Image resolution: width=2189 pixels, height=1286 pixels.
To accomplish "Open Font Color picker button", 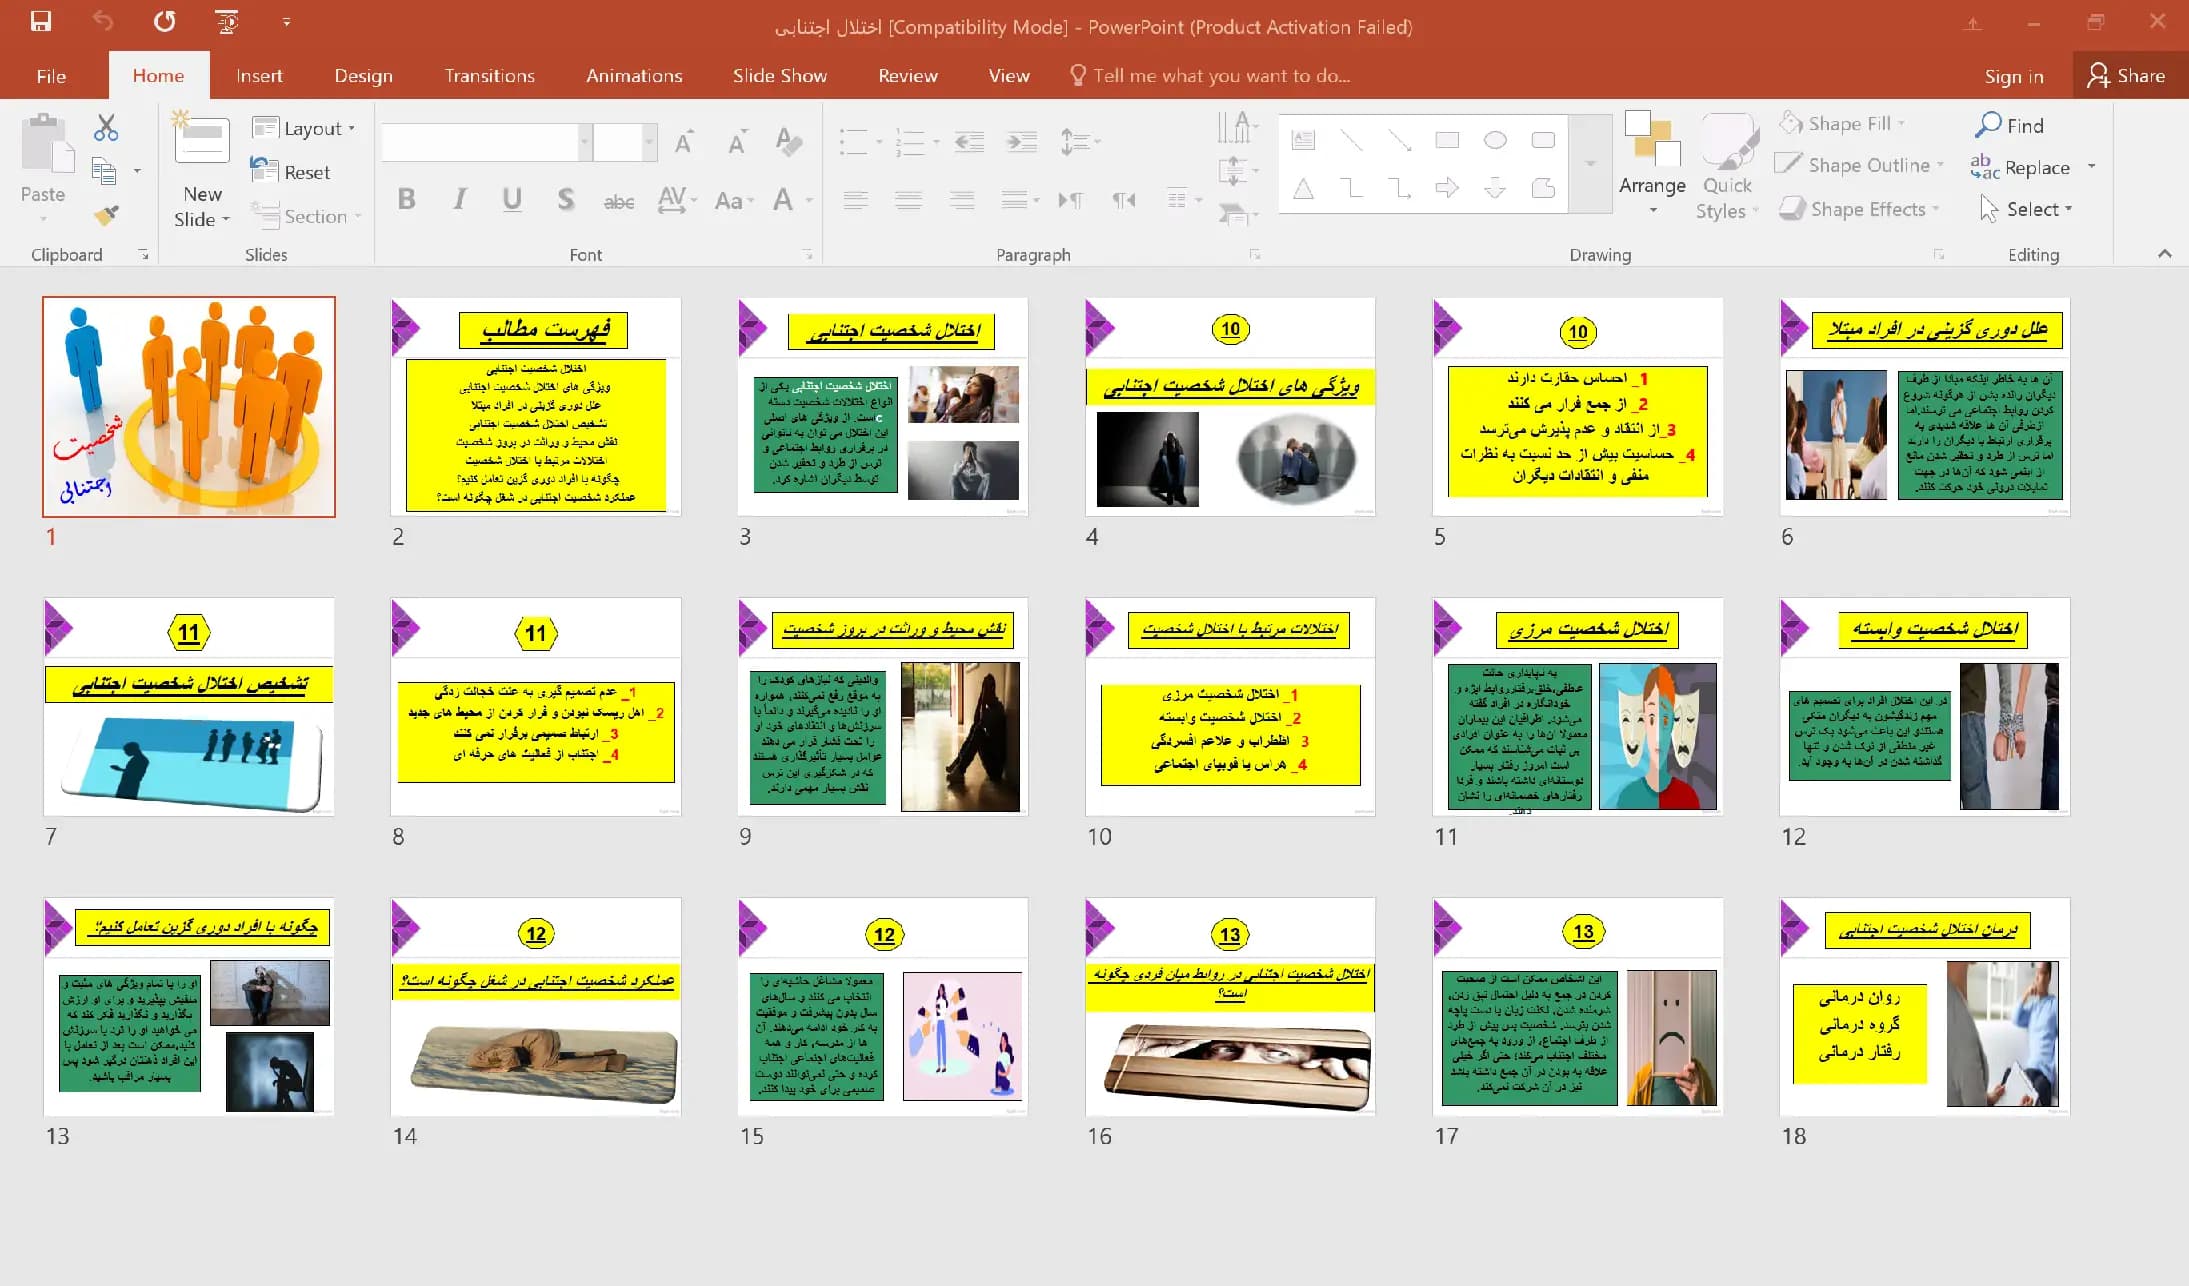I will point(783,200).
